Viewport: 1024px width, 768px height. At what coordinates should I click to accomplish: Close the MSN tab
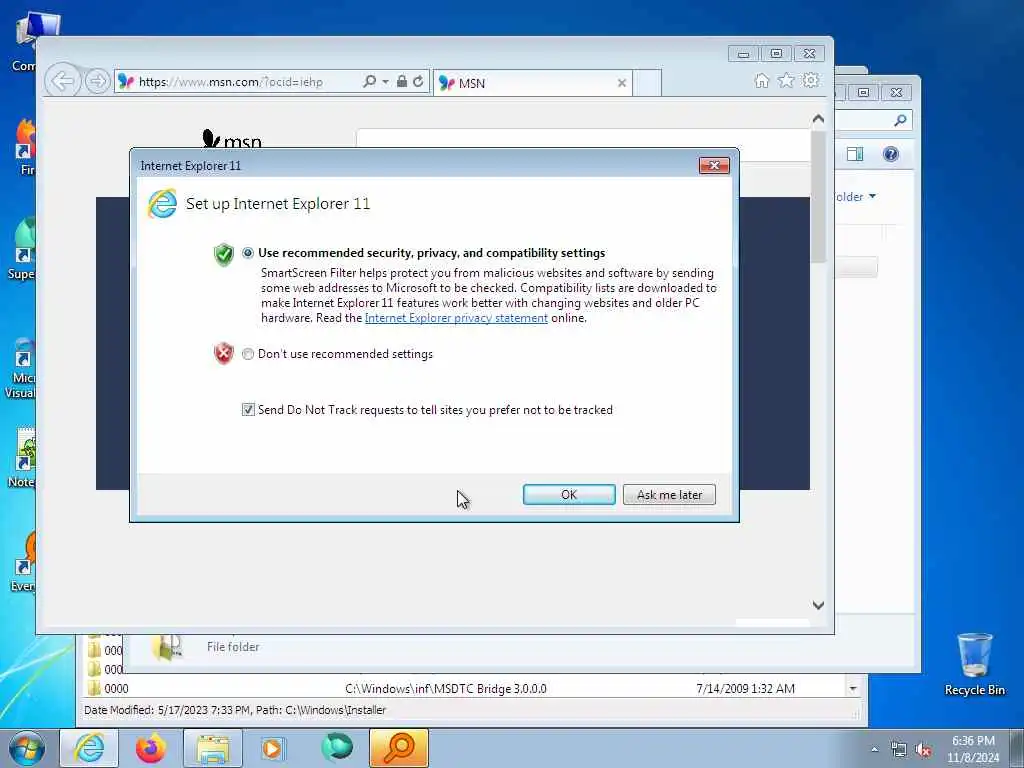(622, 83)
